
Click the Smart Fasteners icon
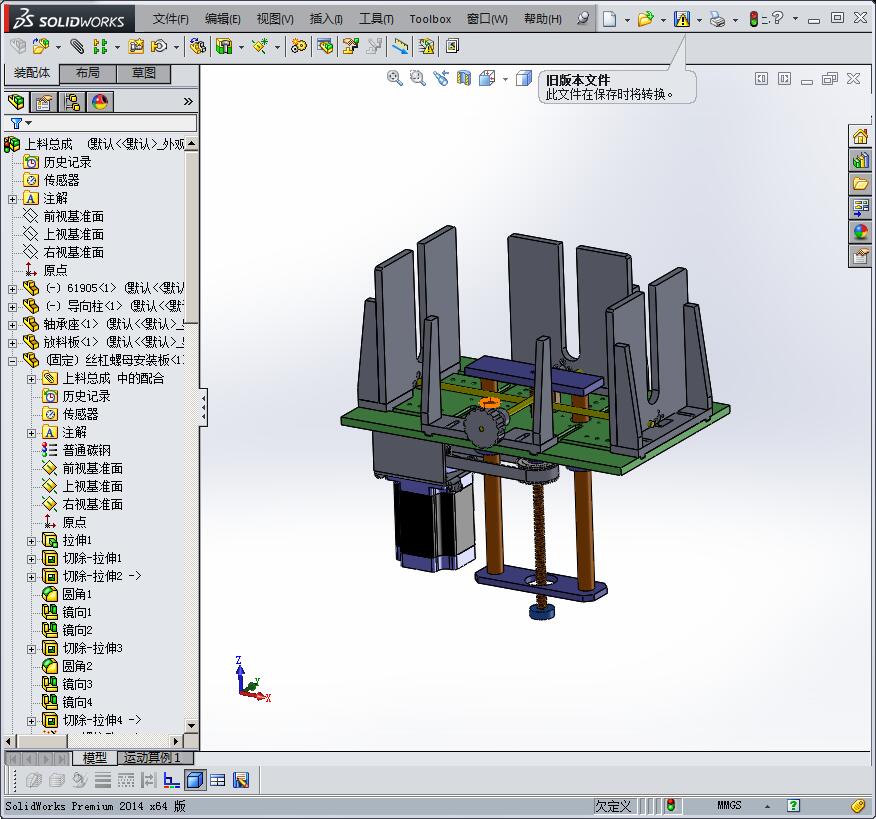(x=136, y=46)
